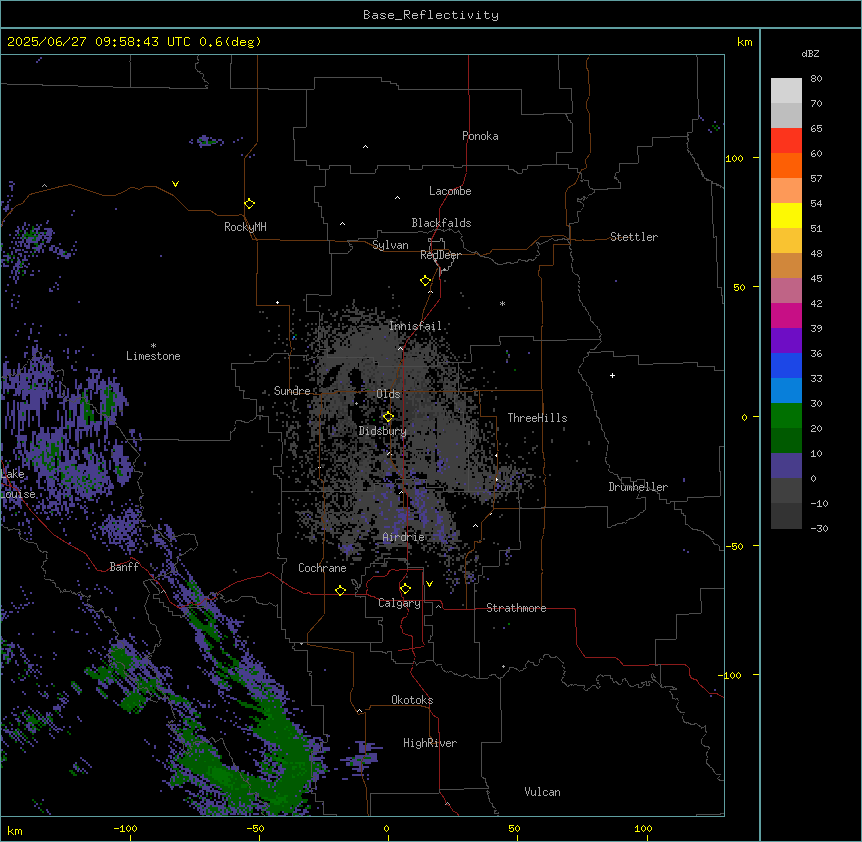Viewport: 862px width, 842px height.
Task: Click the yellow V marker northwest of RockyMH
Action: [175, 184]
